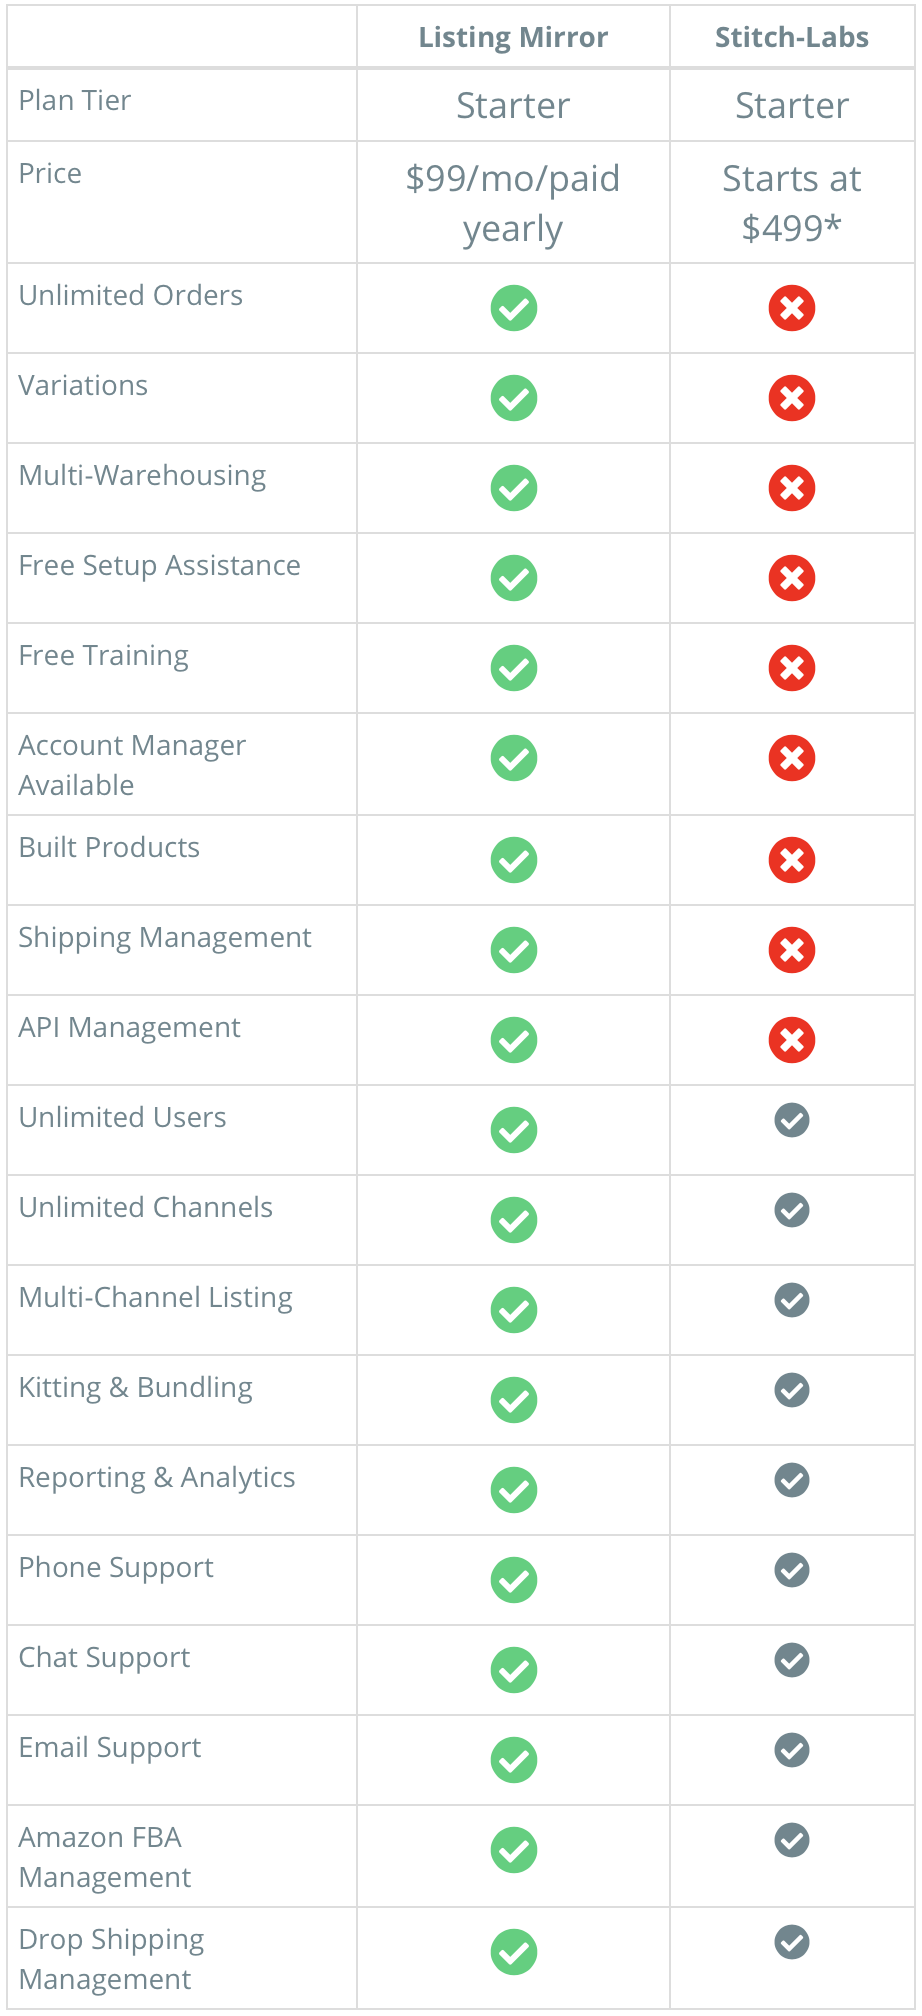922x2016 pixels.
Task: Click Listing Mirror's green check for Unlimited Orders
Action: coord(514,308)
